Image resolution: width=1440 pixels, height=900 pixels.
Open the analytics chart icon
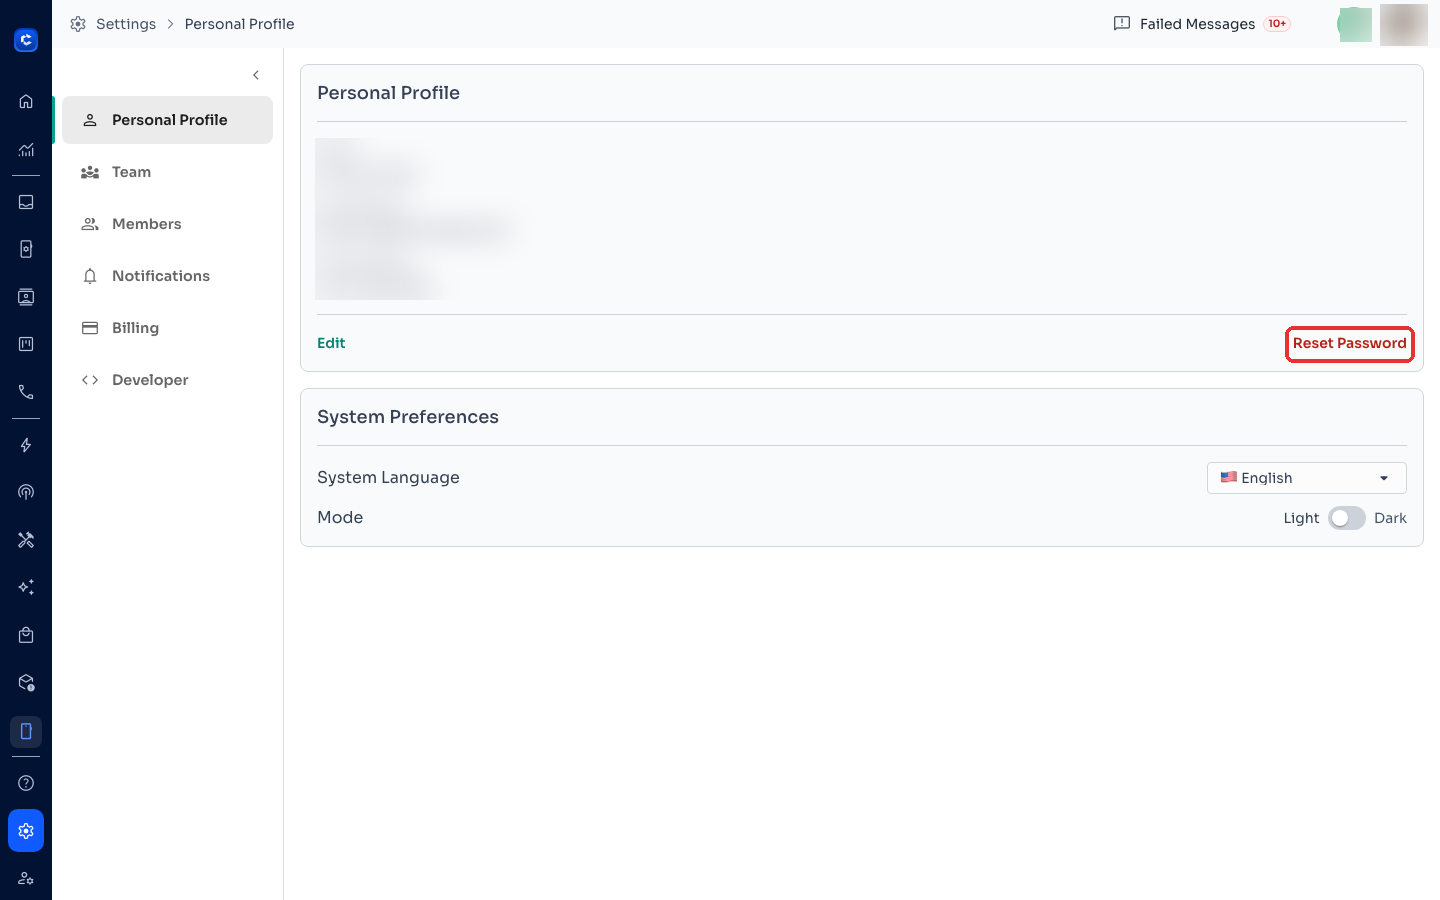click(26, 150)
